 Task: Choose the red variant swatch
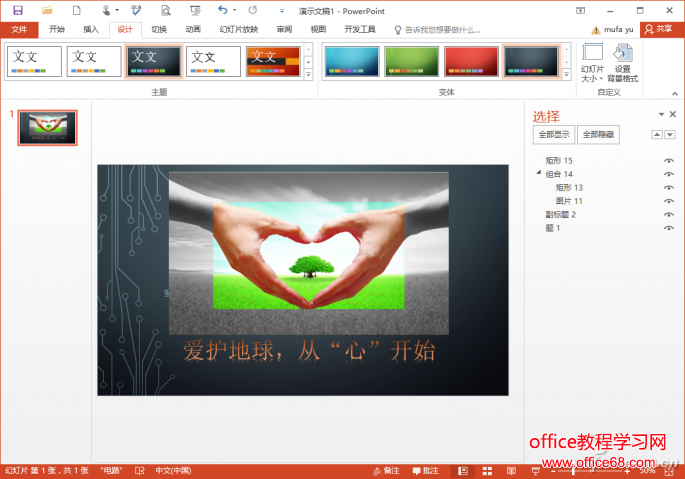pos(471,62)
